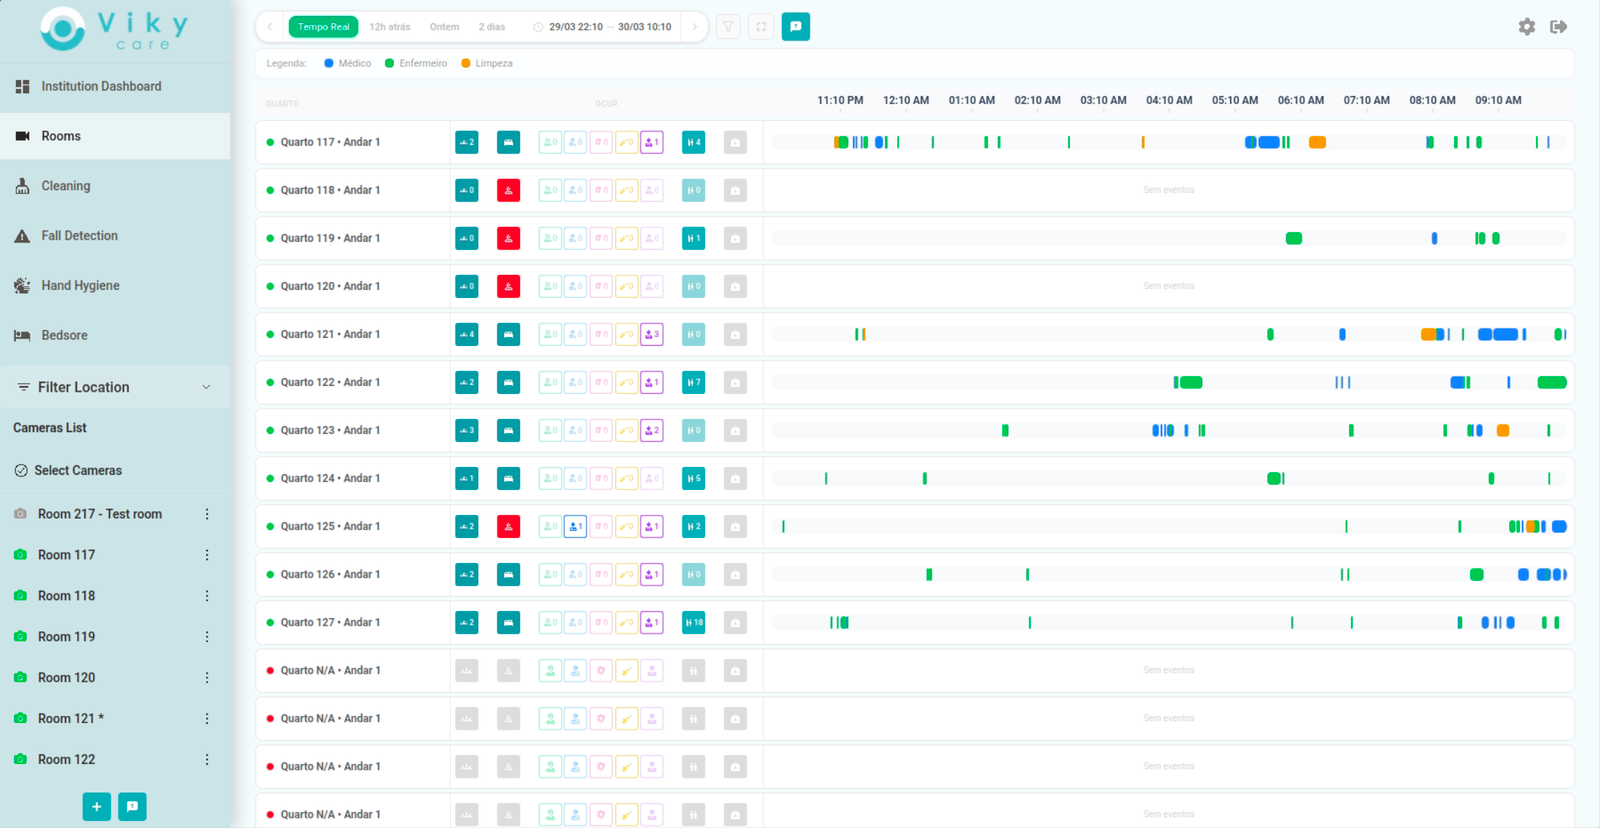Open options menu for Room 118
This screenshot has height=828, width=1600.
(207, 596)
